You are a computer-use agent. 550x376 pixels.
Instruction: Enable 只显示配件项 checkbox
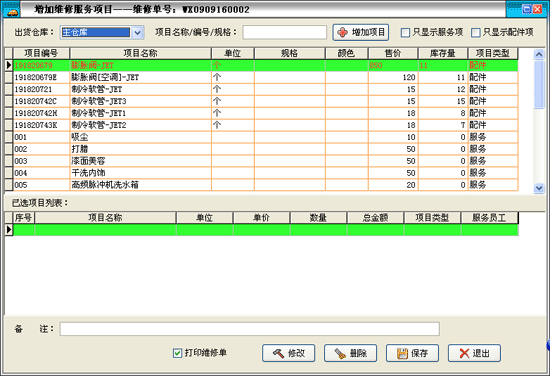[476, 33]
